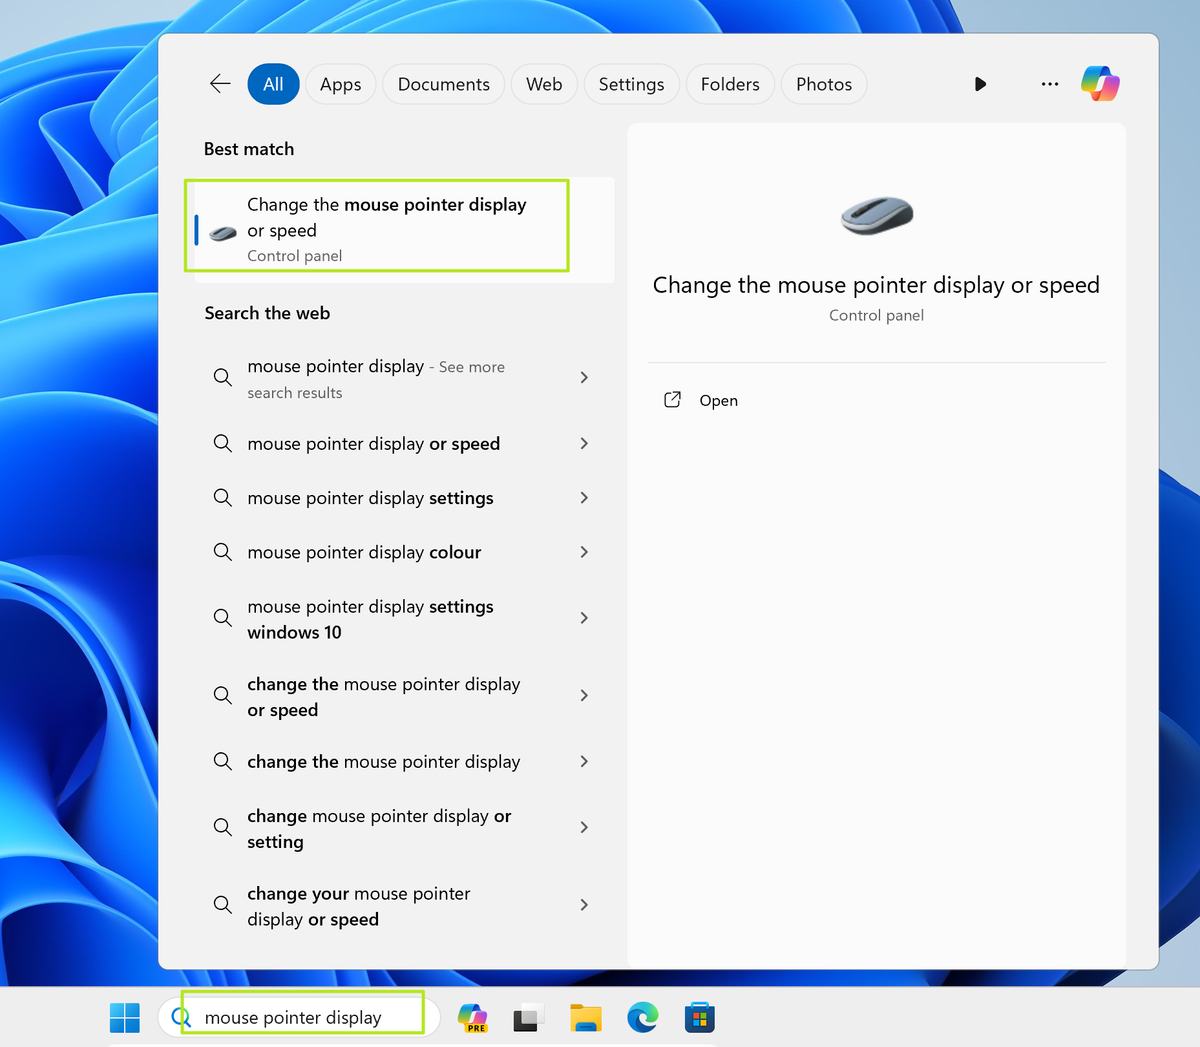This screenshot has width=1200, height=1047.
Task: Click the Start button on the taskbar
Action: point(124,1016)
